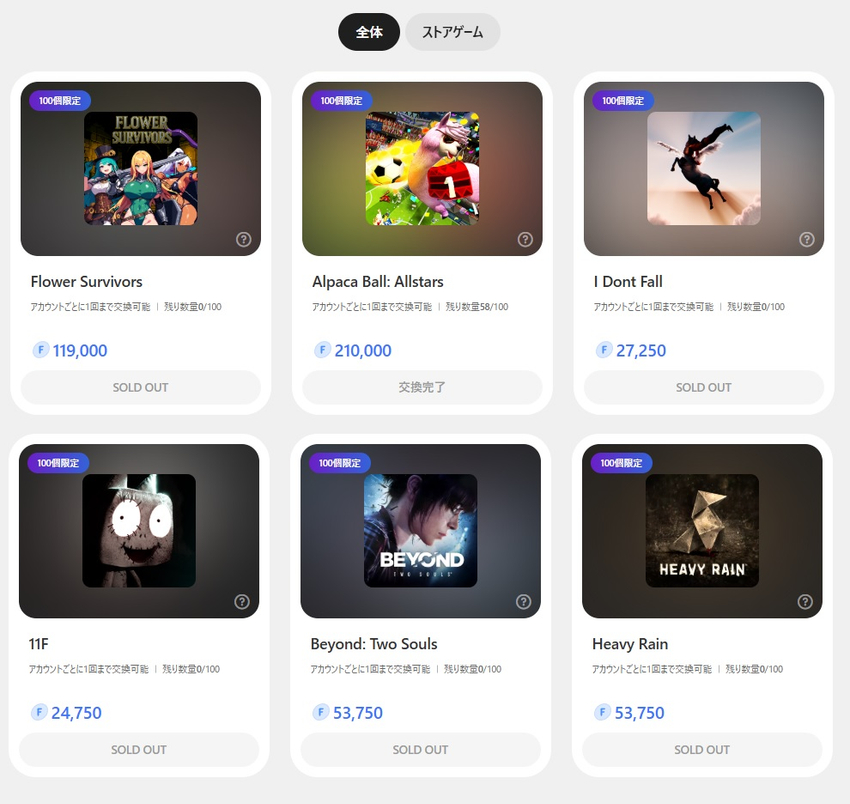The width and height of the screenshot is (850, 804).
Task: Open the Flower Survivors game thumbnail
Action: (x=140, y=168)
